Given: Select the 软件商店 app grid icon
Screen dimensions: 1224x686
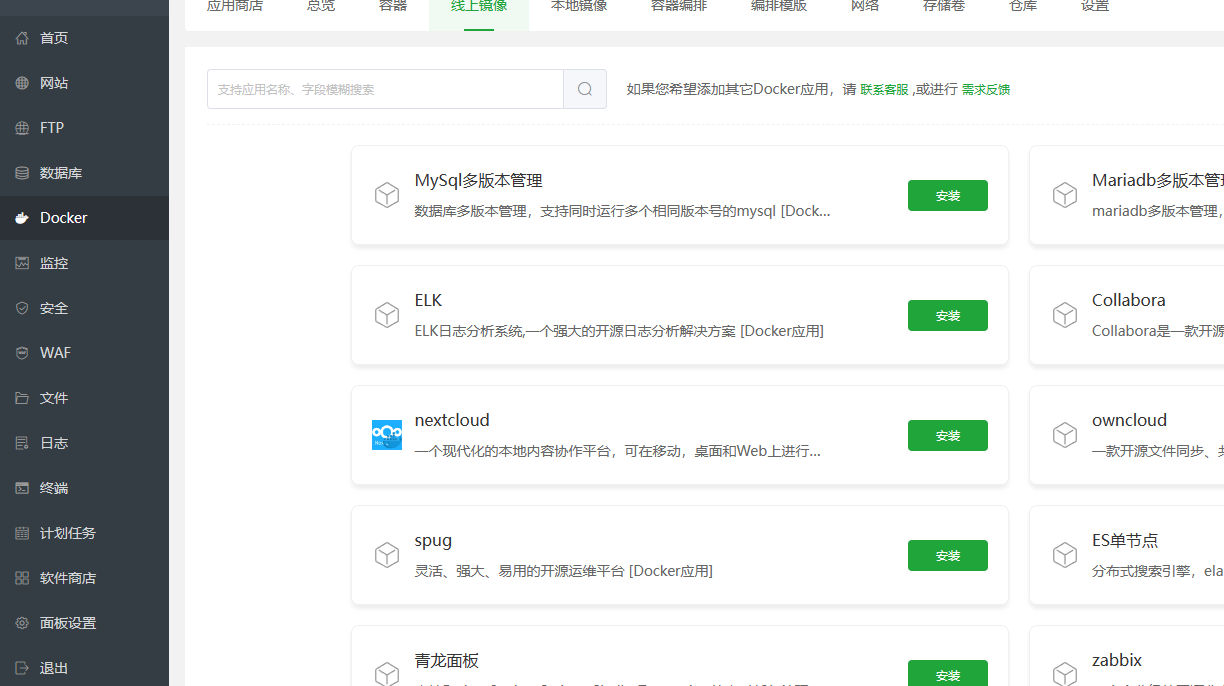Looking at the screenshot, I should click(x=22, y=578).
